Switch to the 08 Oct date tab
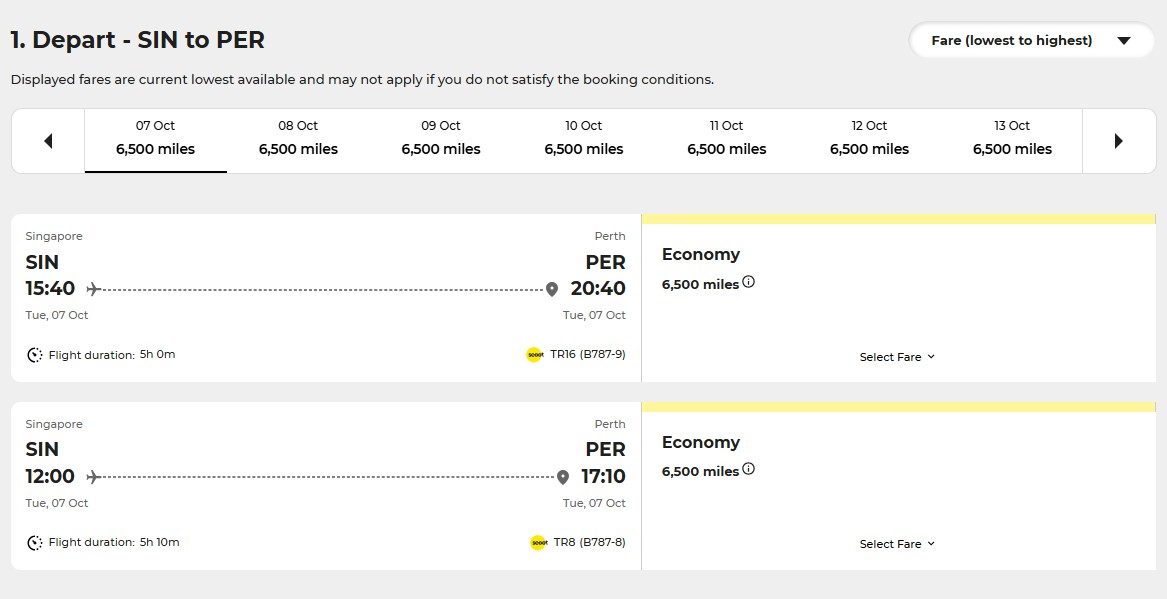The image size is (1167, 599). 298,139
